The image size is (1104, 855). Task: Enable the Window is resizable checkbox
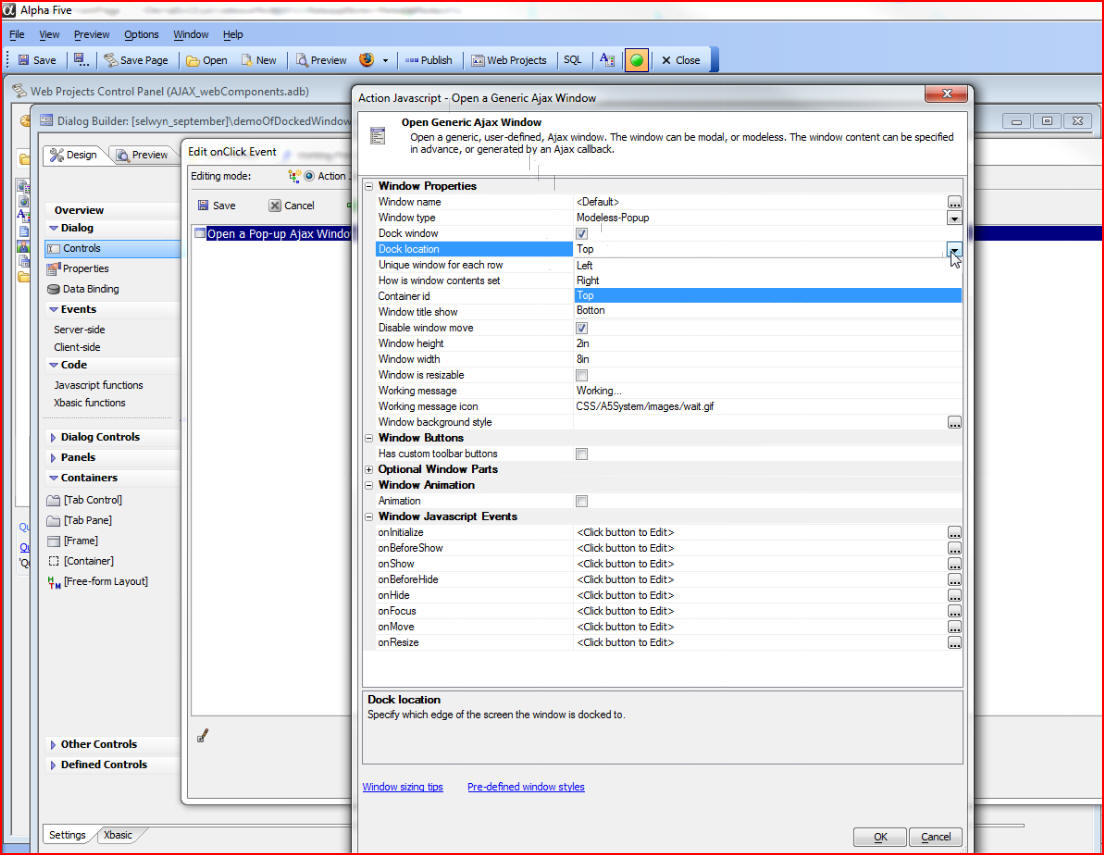tap(582, 375)
